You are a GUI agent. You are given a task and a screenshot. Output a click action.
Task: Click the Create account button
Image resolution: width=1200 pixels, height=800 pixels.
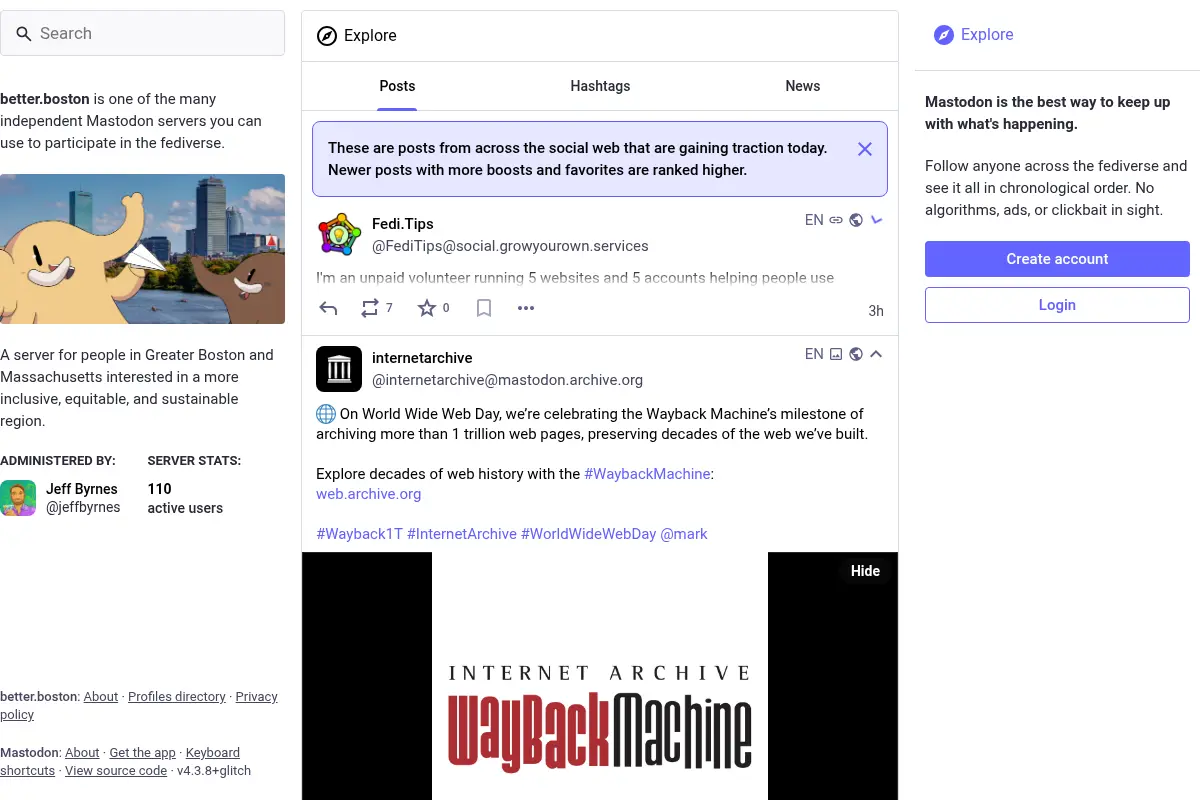tap(1057, 259)
